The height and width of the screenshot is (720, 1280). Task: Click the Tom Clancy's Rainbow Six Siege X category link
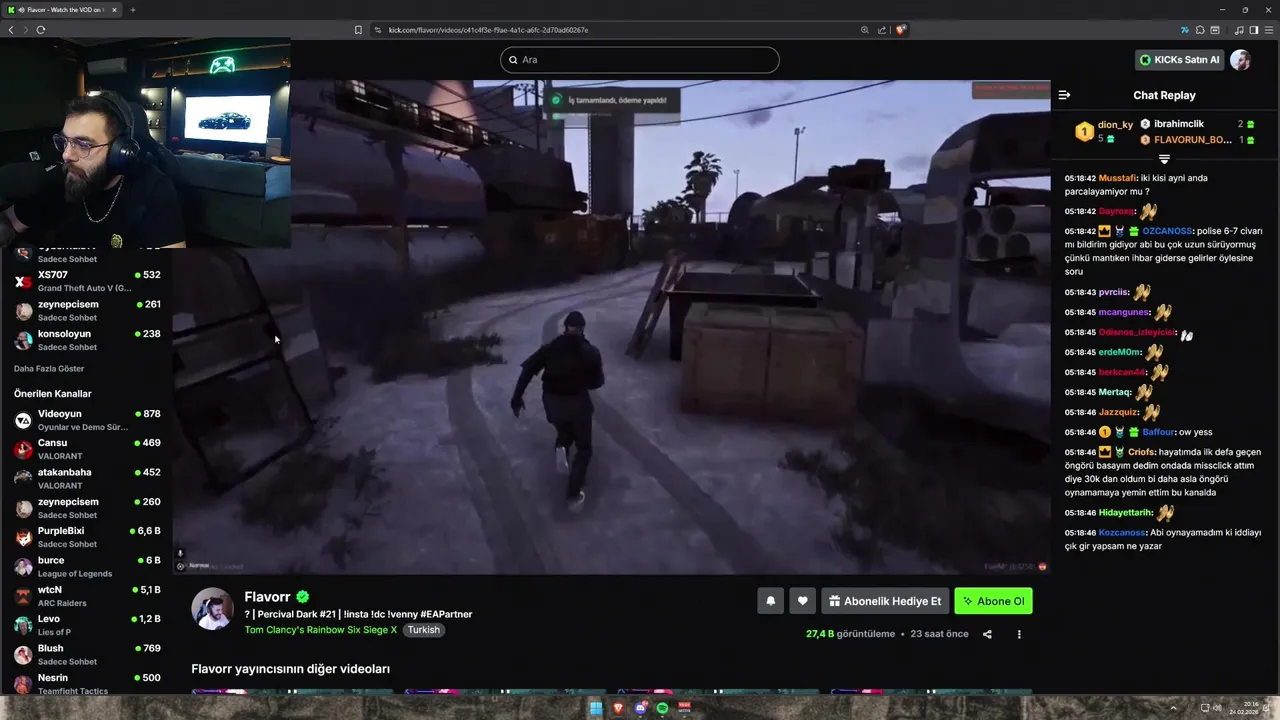(321, 630)
